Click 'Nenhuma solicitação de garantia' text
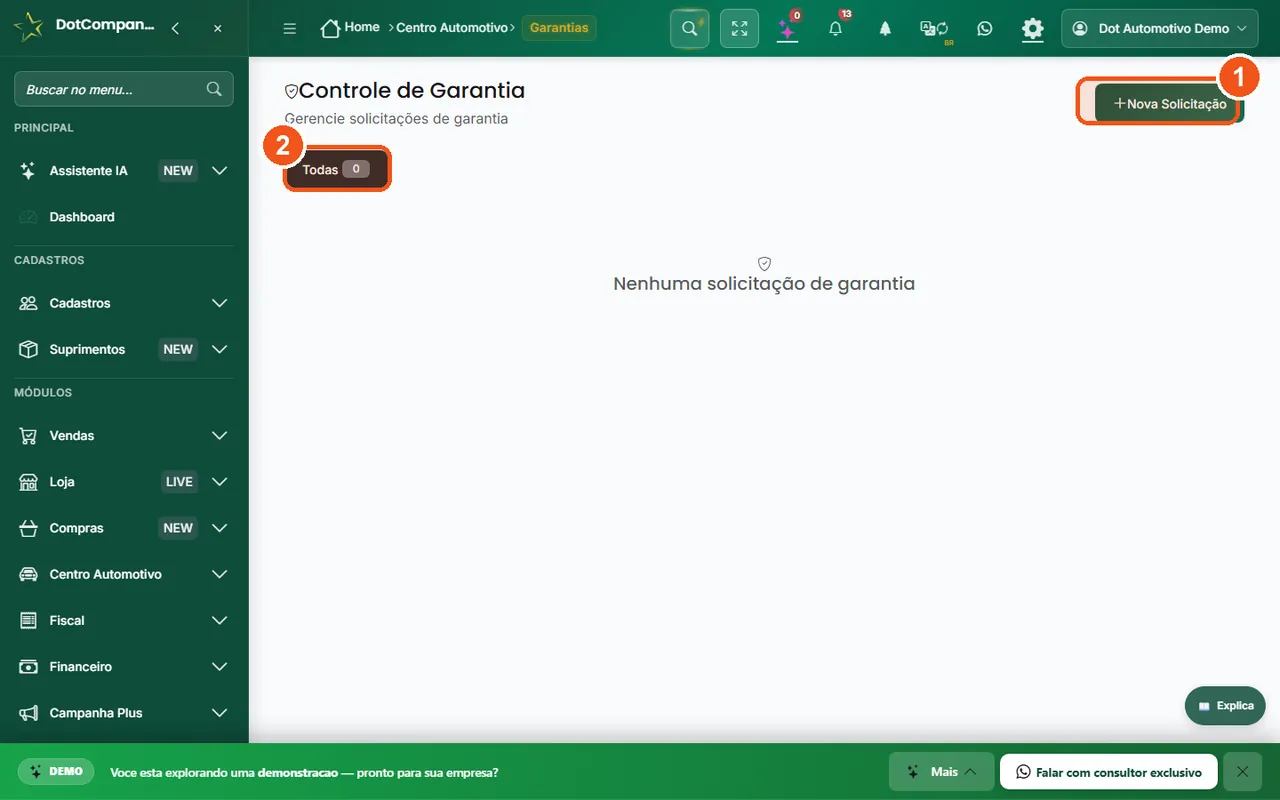 coord(764,284)
